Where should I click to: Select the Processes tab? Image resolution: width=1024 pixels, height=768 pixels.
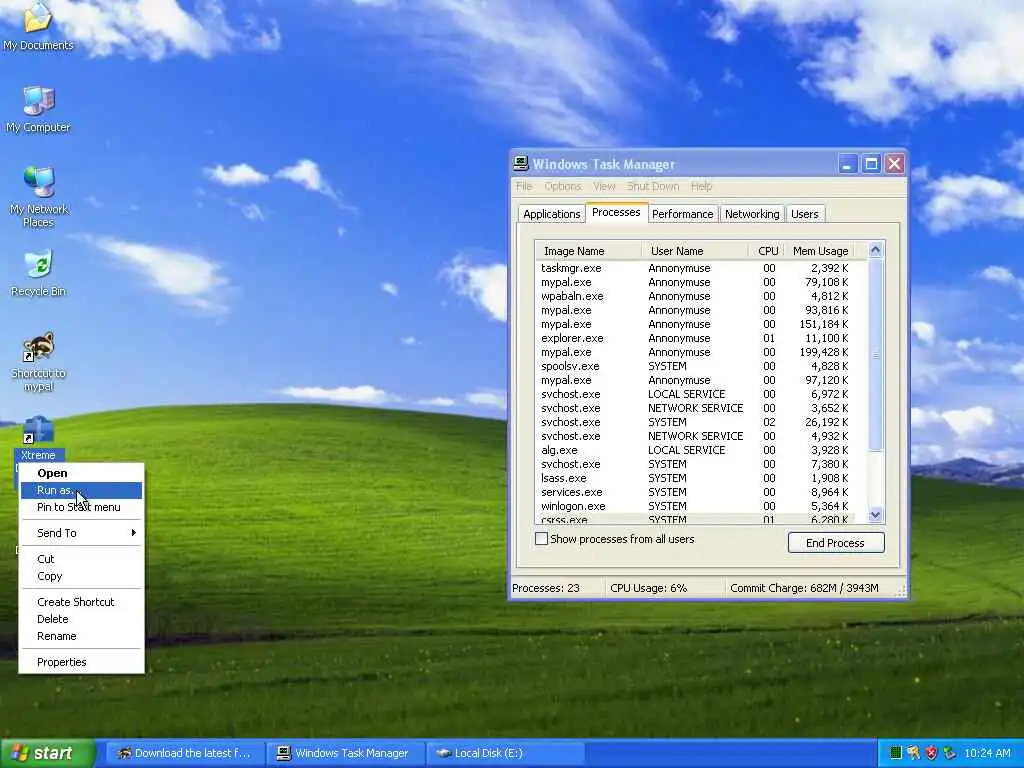[x=616, y=212]
